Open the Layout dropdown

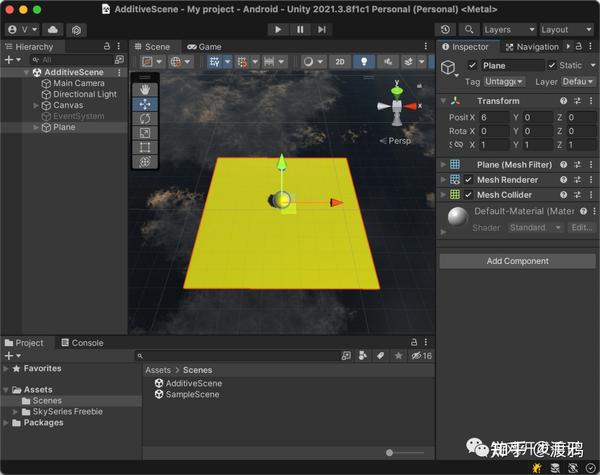(x=566, y=29)
